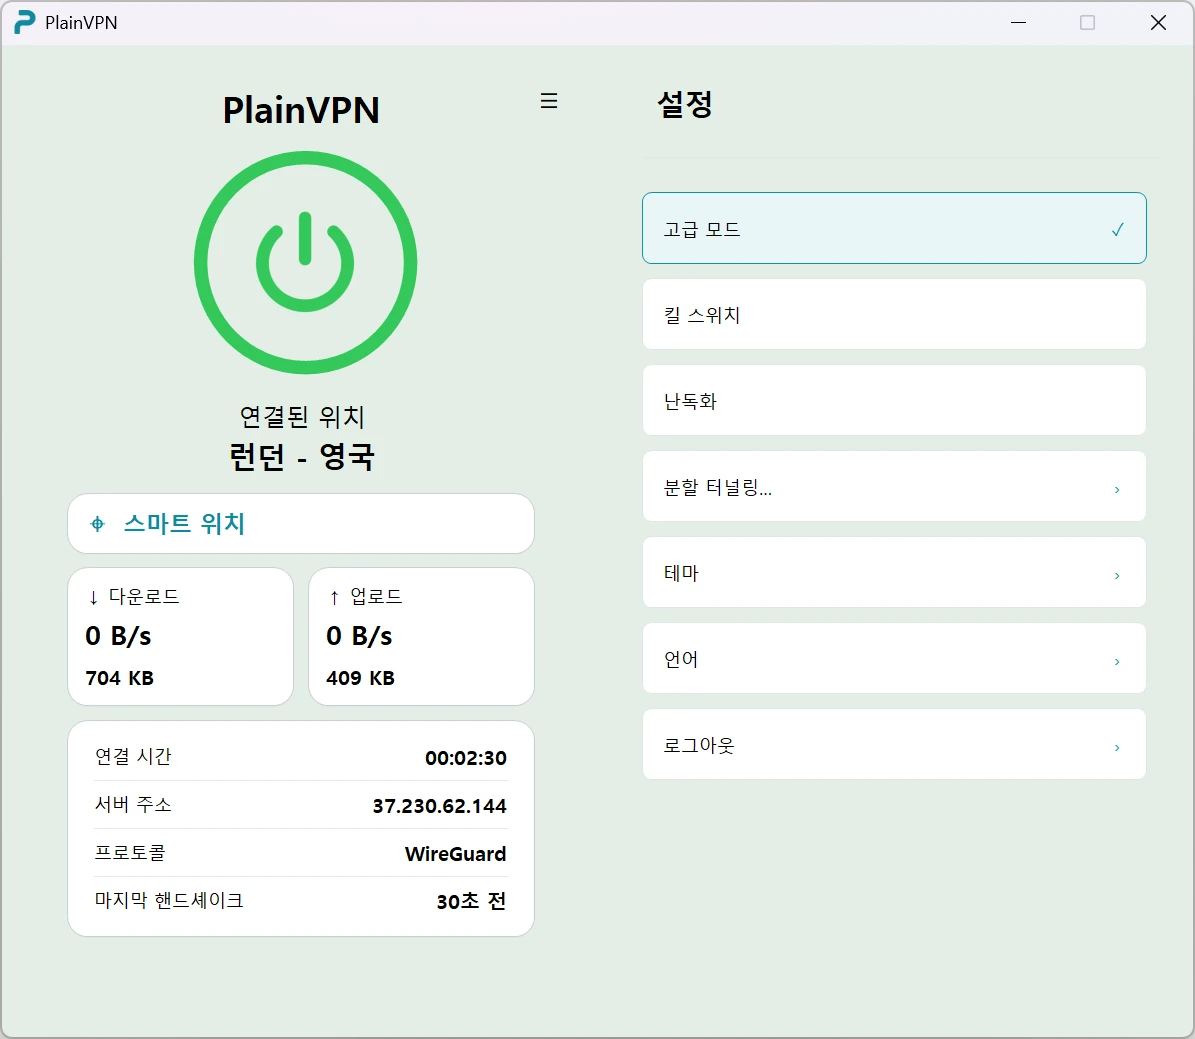Click the 704 KB download total
Viewport: 1195px width, 1039px height.
point(120,678)
